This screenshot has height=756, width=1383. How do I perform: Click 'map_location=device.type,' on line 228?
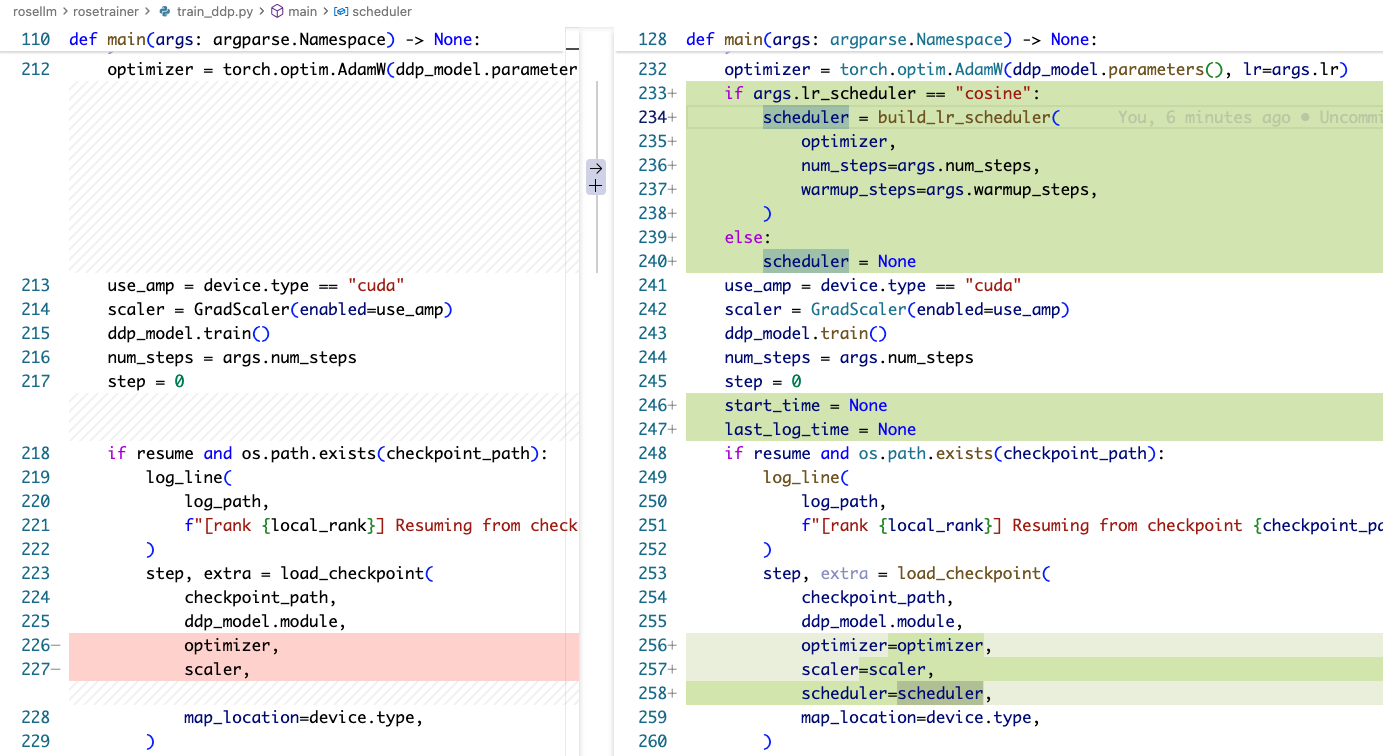303,717
